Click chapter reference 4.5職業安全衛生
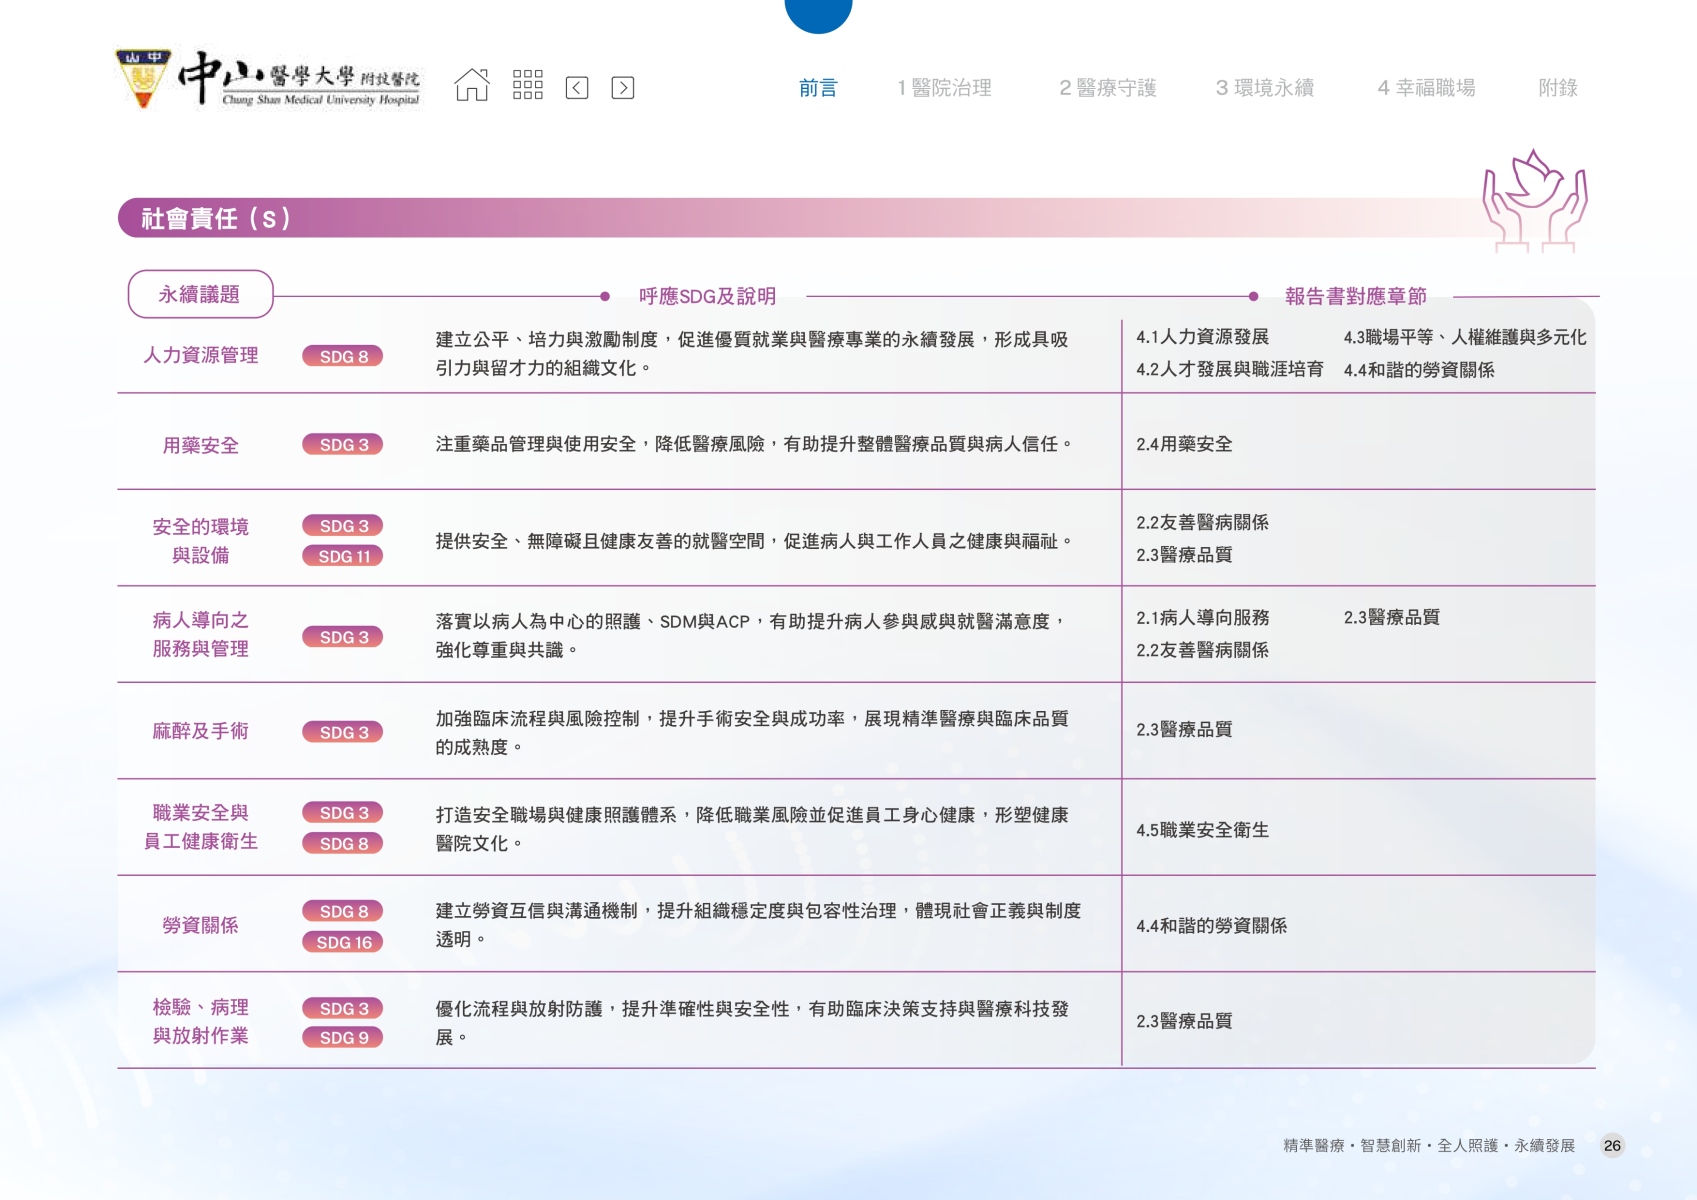Image resolution: width=1697 pixels, height=1200 pixels. coord(1202,830)
